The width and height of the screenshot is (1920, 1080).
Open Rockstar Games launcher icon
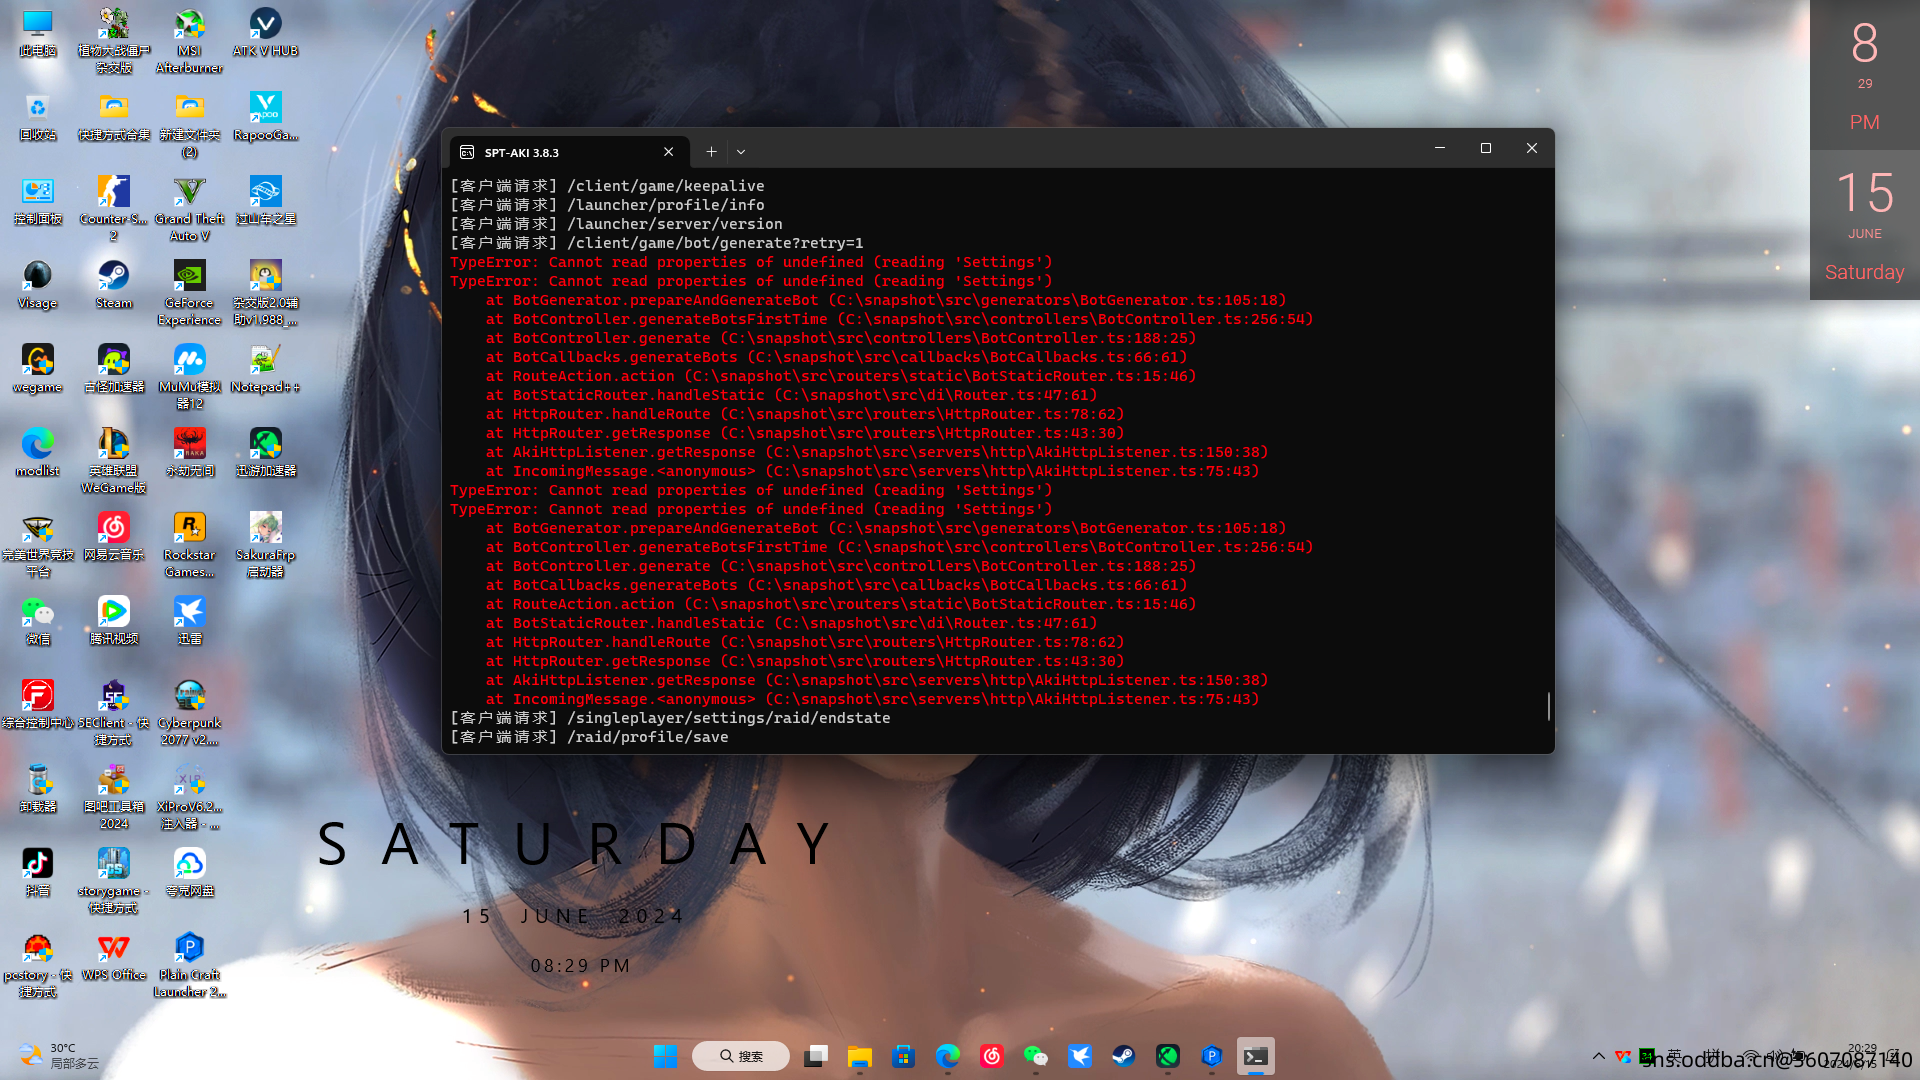(x=189, y=528)
